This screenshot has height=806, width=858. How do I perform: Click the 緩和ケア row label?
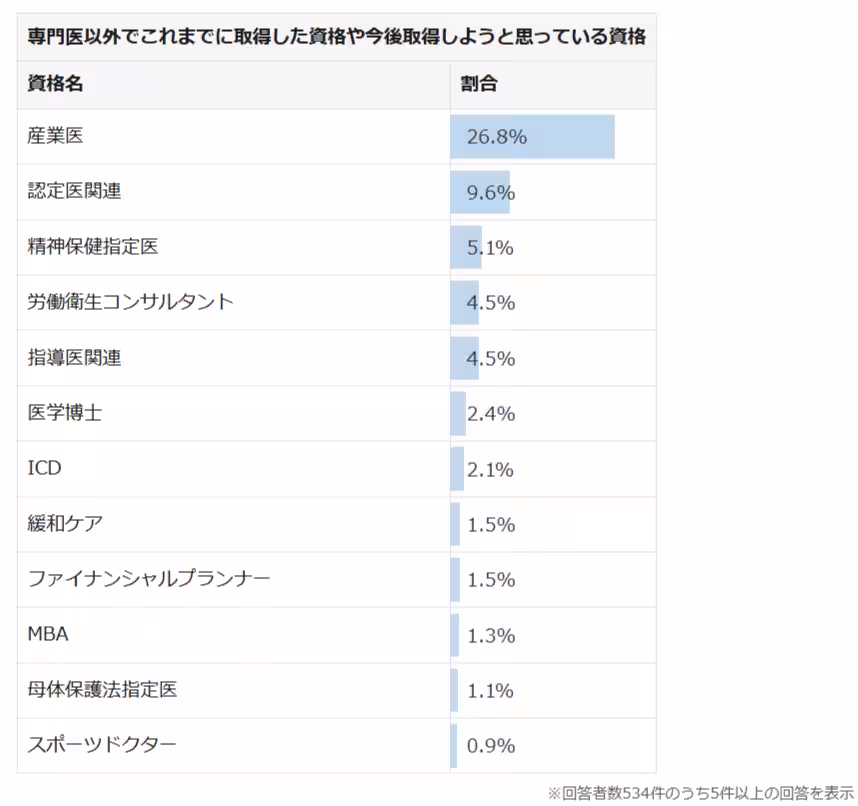pyautogui.click(x=65, y=524)
